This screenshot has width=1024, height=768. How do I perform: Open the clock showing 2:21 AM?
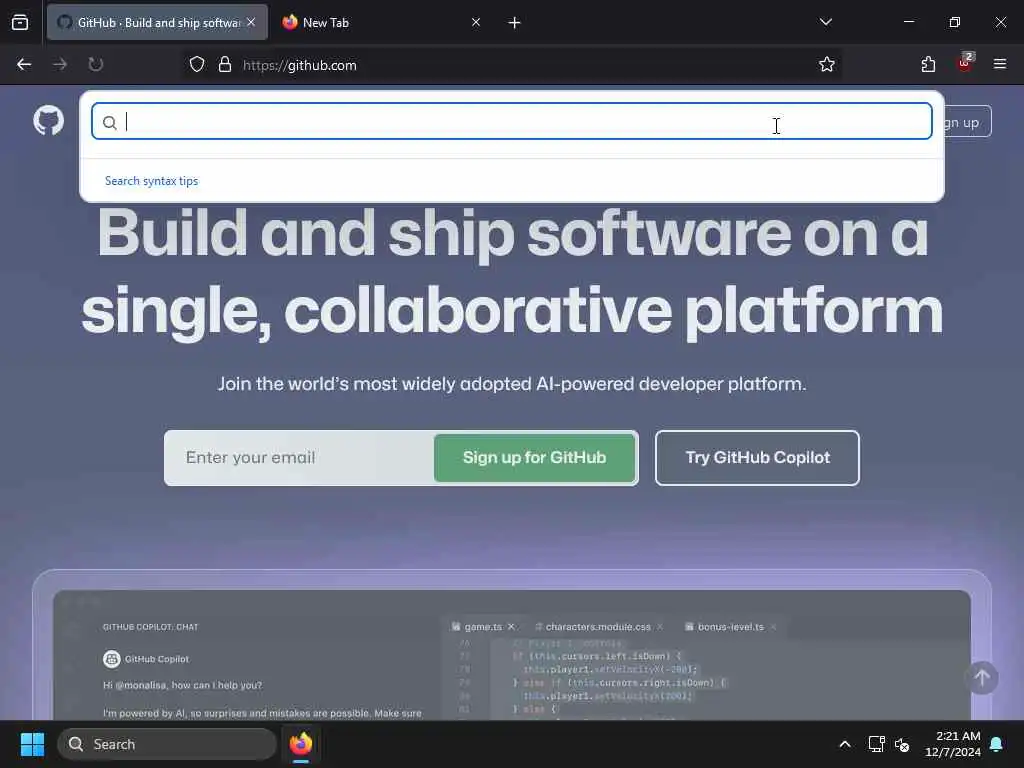(x=953, y=744)
